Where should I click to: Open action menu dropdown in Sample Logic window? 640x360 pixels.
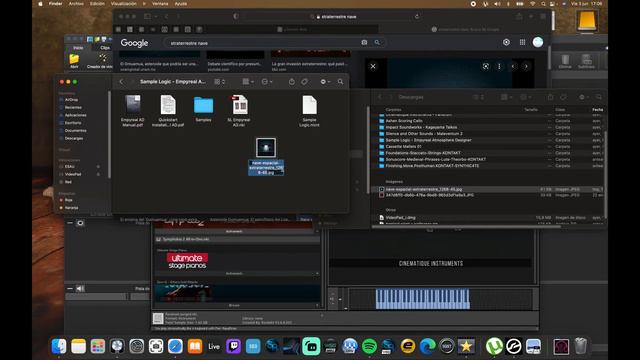[x=267, y=82]
